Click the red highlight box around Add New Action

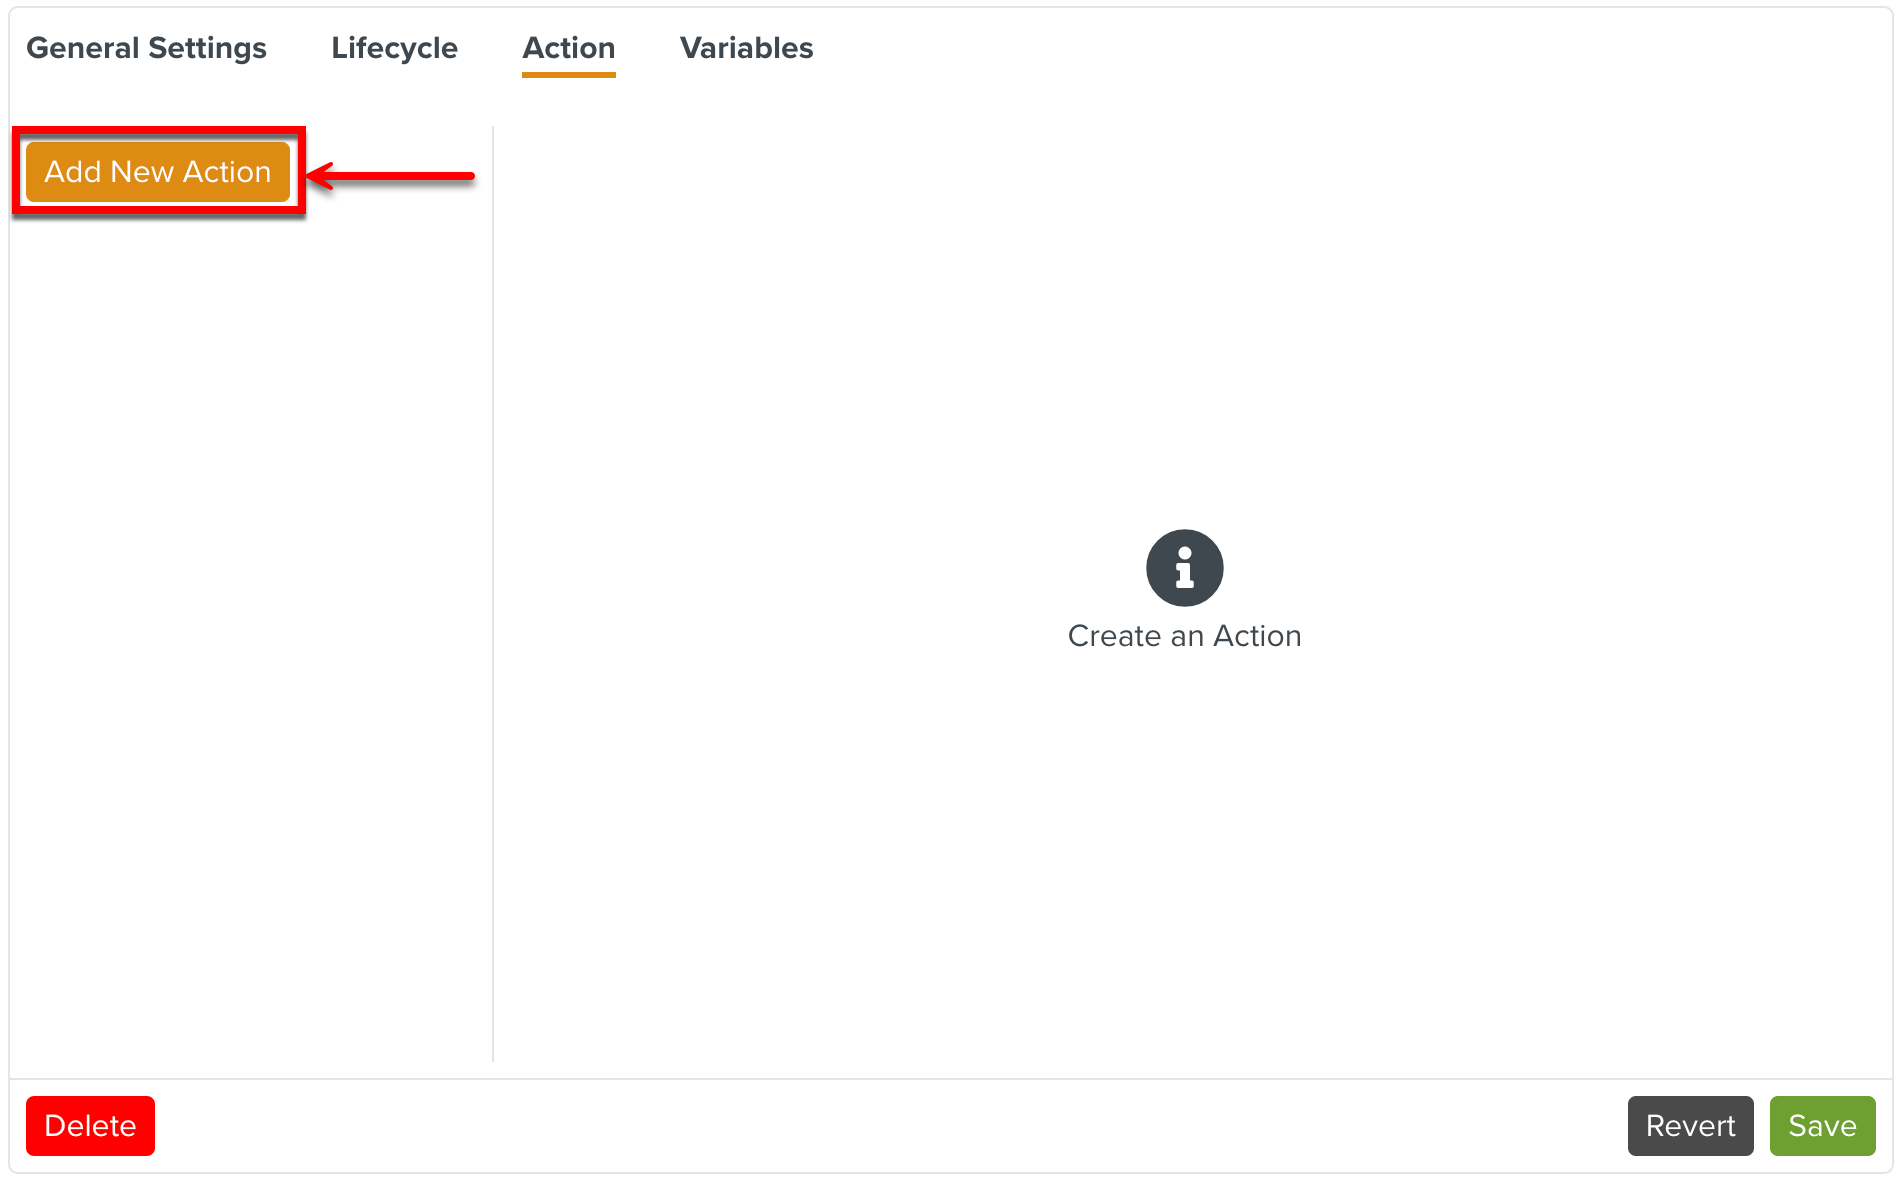click(x=158, y=131)
